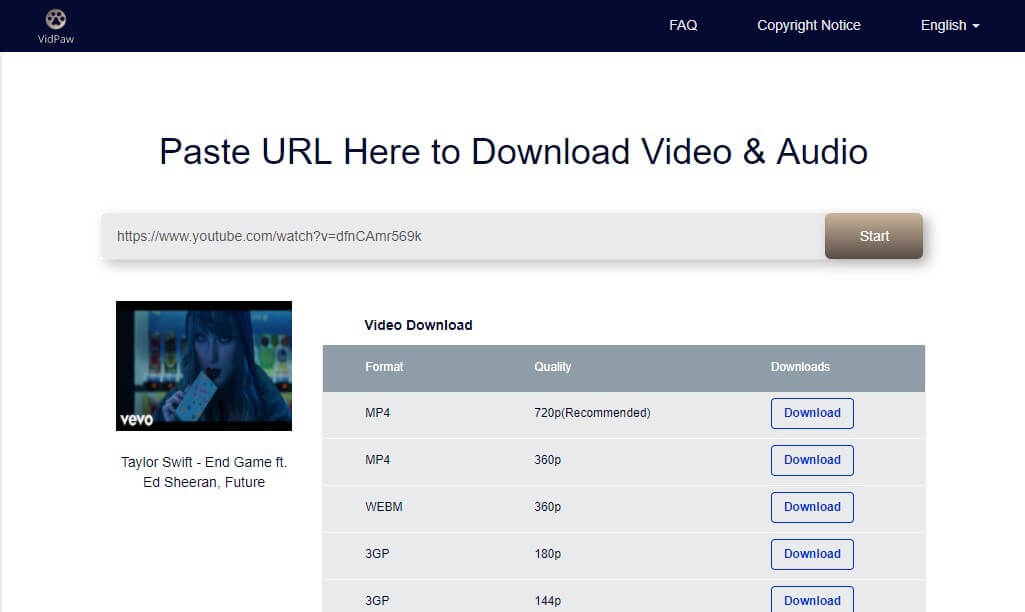This screenshot has height=612, width=1025.
Task: Click the 'Downloads' column header
Action: point(800,367)
